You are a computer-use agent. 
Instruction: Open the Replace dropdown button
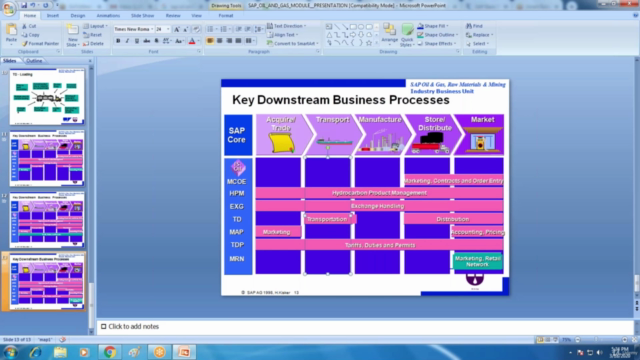pos(480,35)
